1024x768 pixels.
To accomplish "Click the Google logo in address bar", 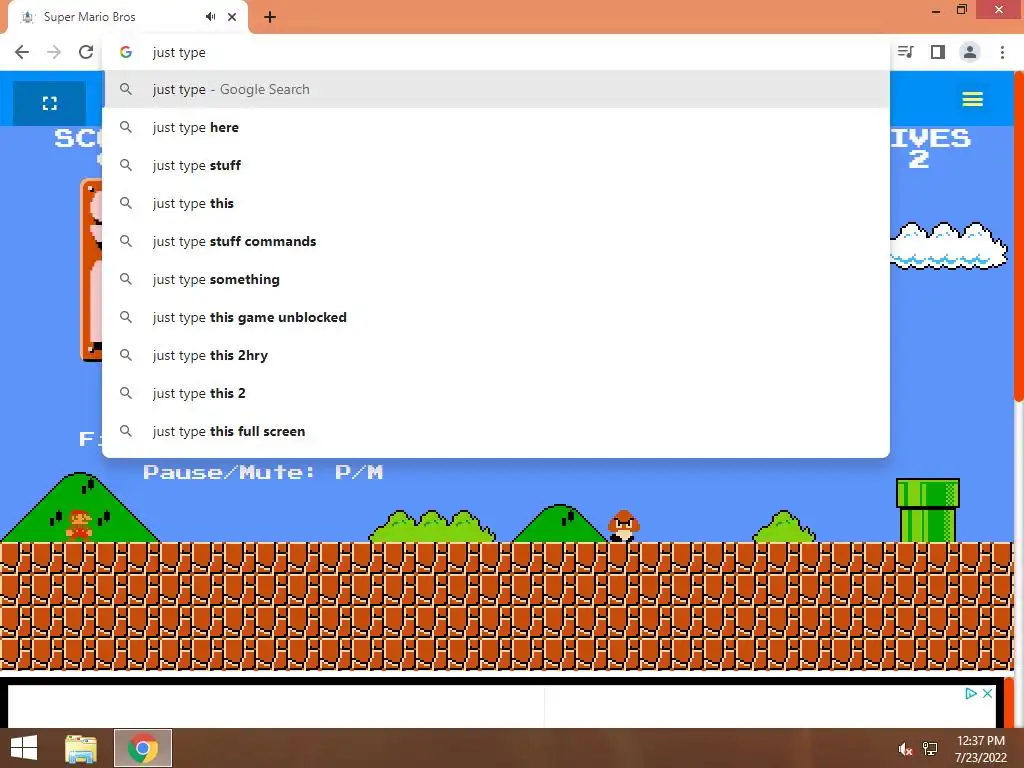I will [125, 52].
